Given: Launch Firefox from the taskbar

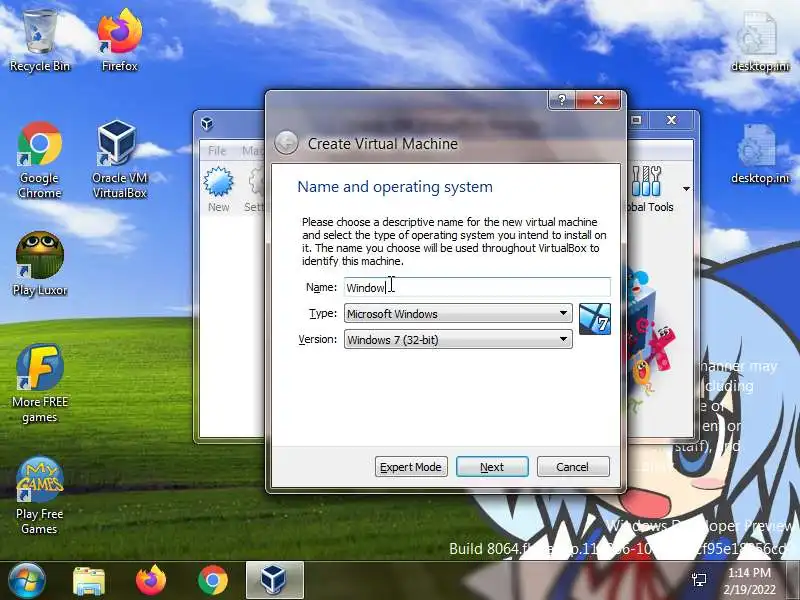Looking at the screenshot, I should (151, 581).
